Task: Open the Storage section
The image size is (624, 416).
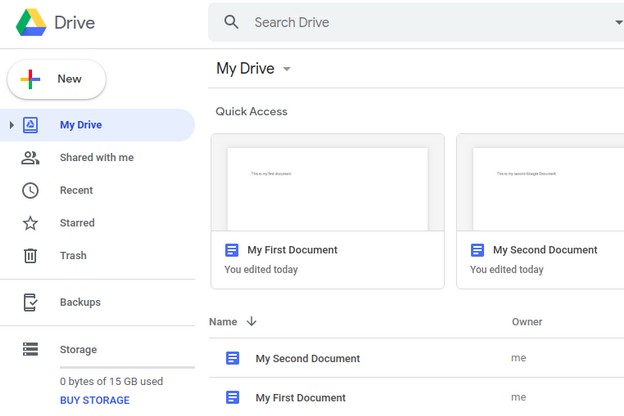Action: coord(78,350)
